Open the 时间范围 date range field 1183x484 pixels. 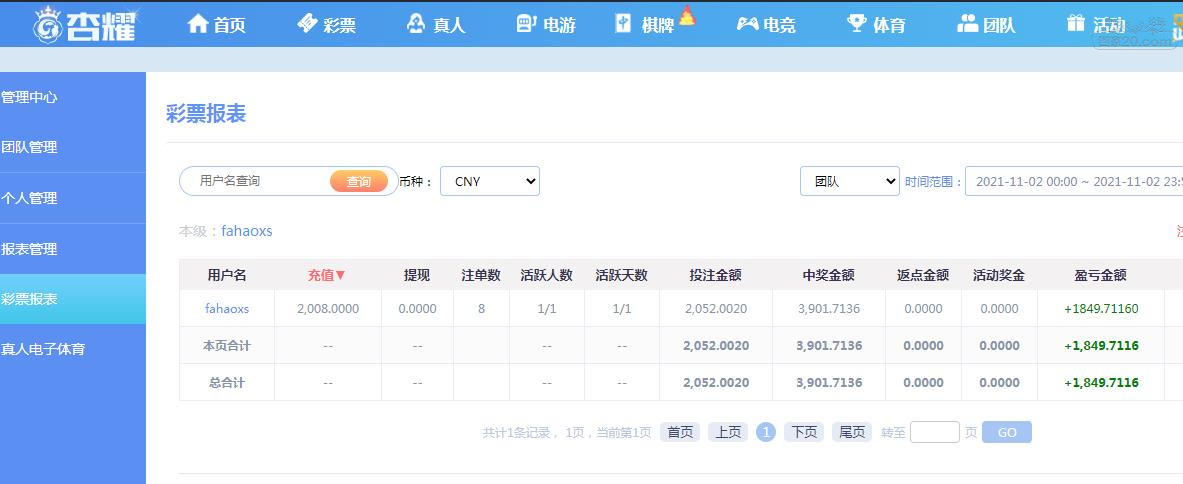[x=1074, y=181]
